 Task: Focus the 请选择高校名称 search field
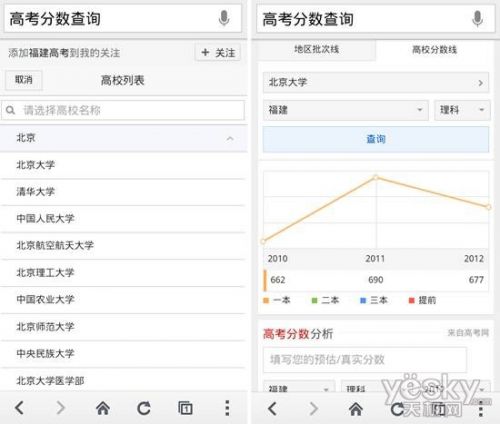coord(123,110)
